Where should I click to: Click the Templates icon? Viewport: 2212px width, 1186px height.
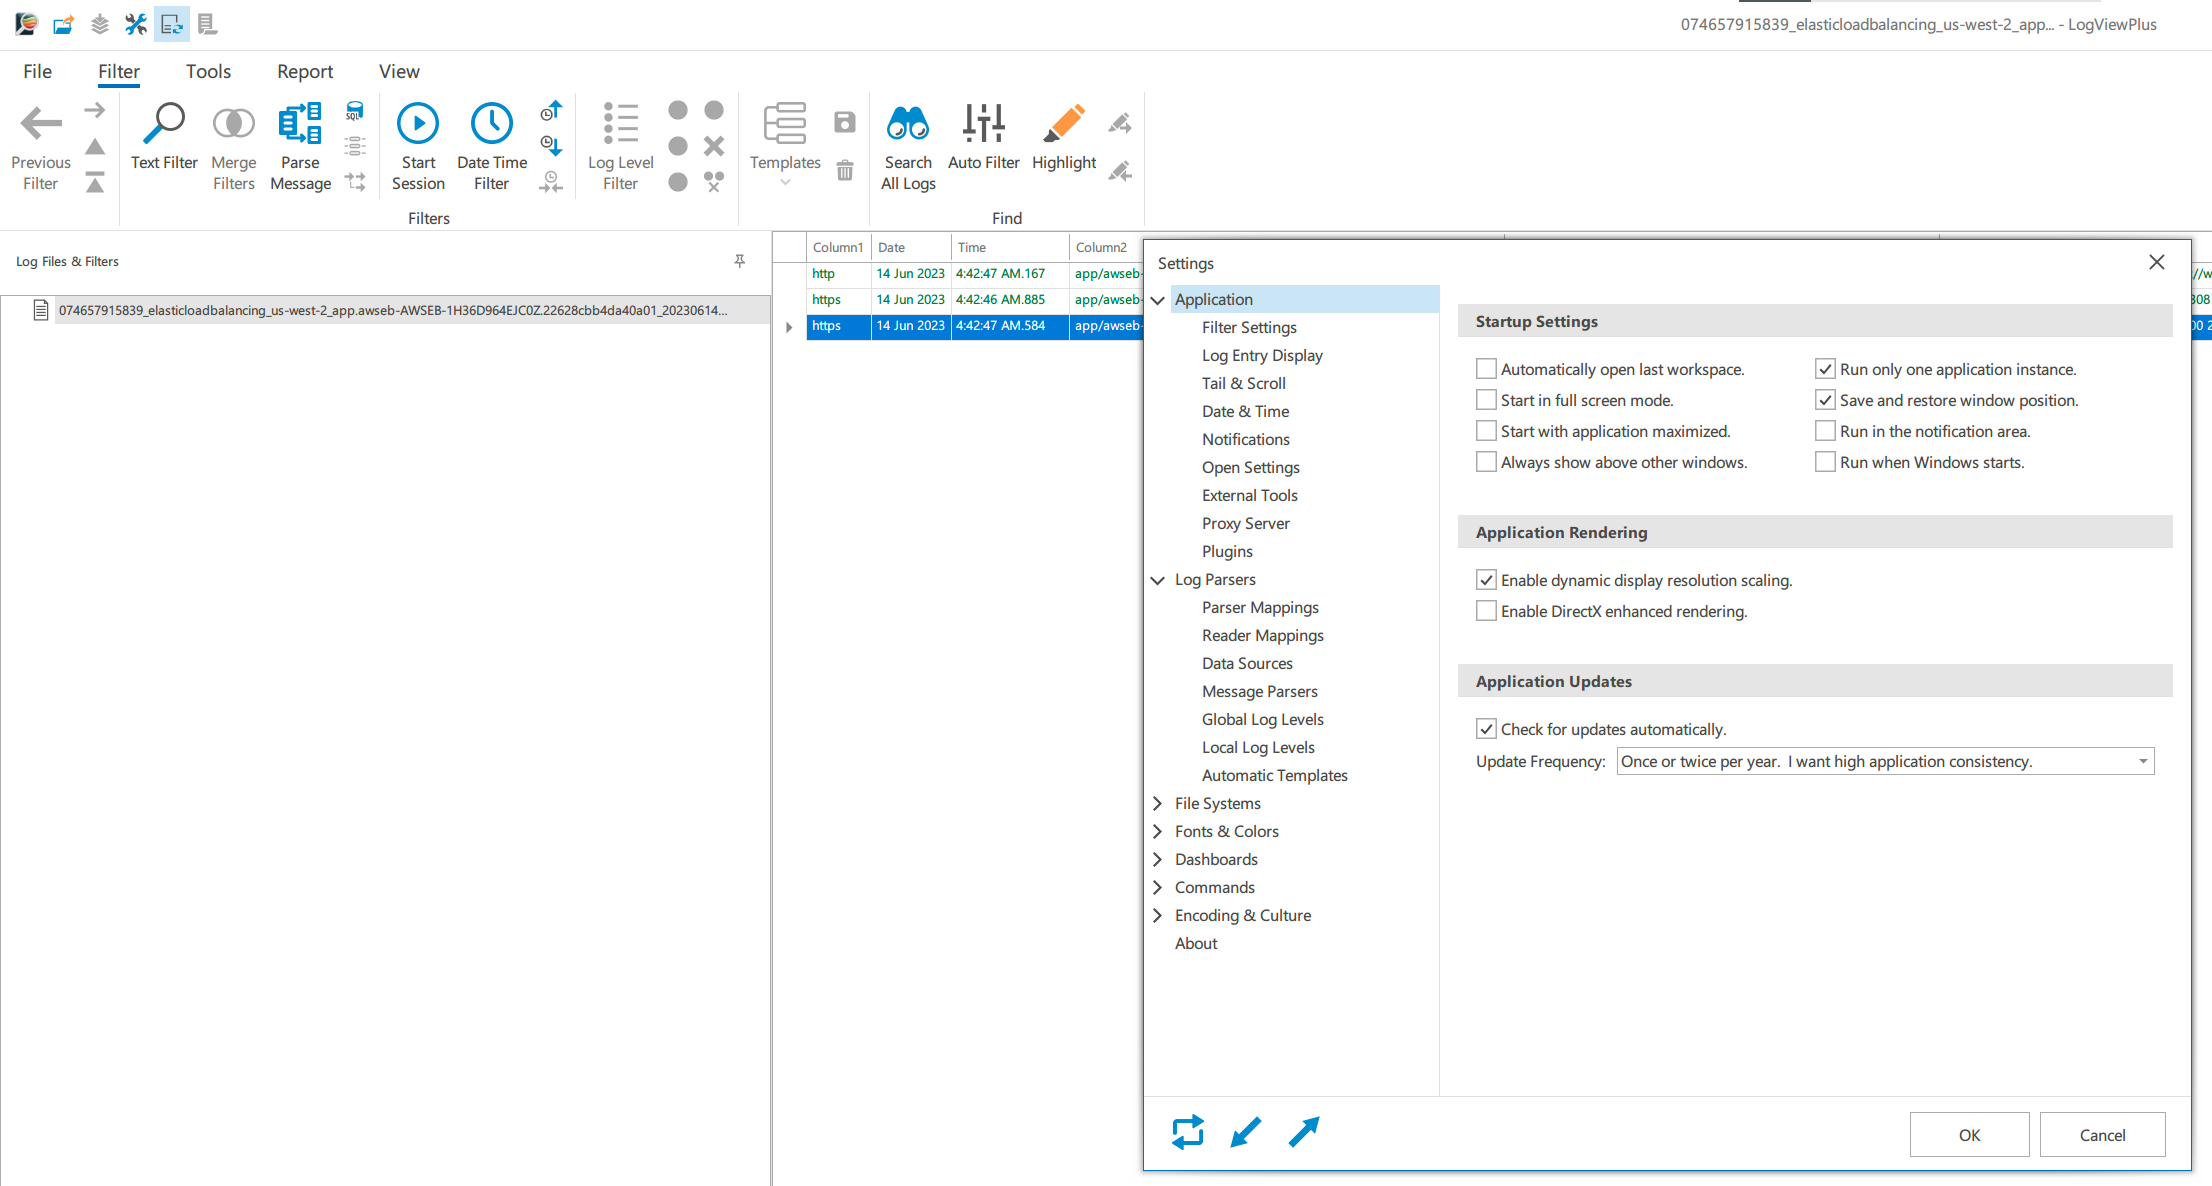[785, 124]
